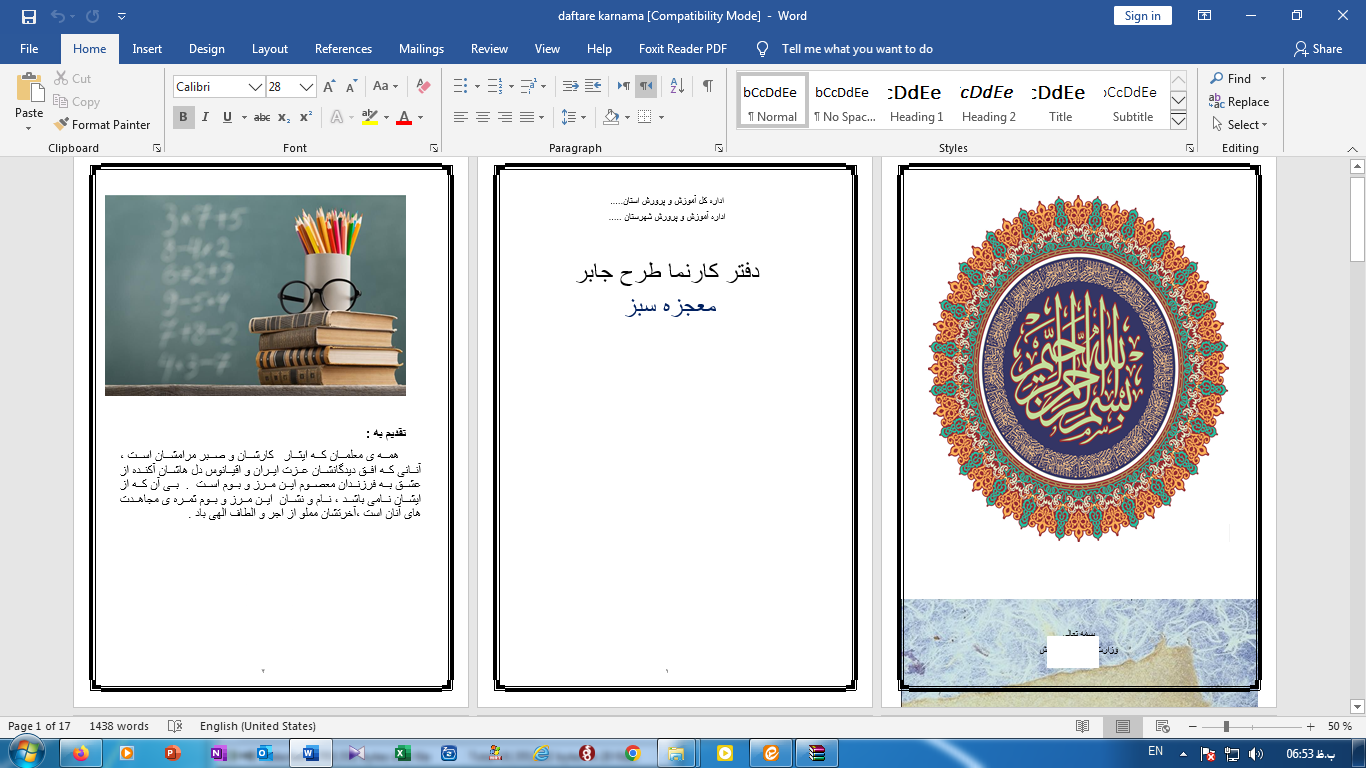Center-align the paragraph
This screenshot has width=1366, height=768.
tap(483, 117)
